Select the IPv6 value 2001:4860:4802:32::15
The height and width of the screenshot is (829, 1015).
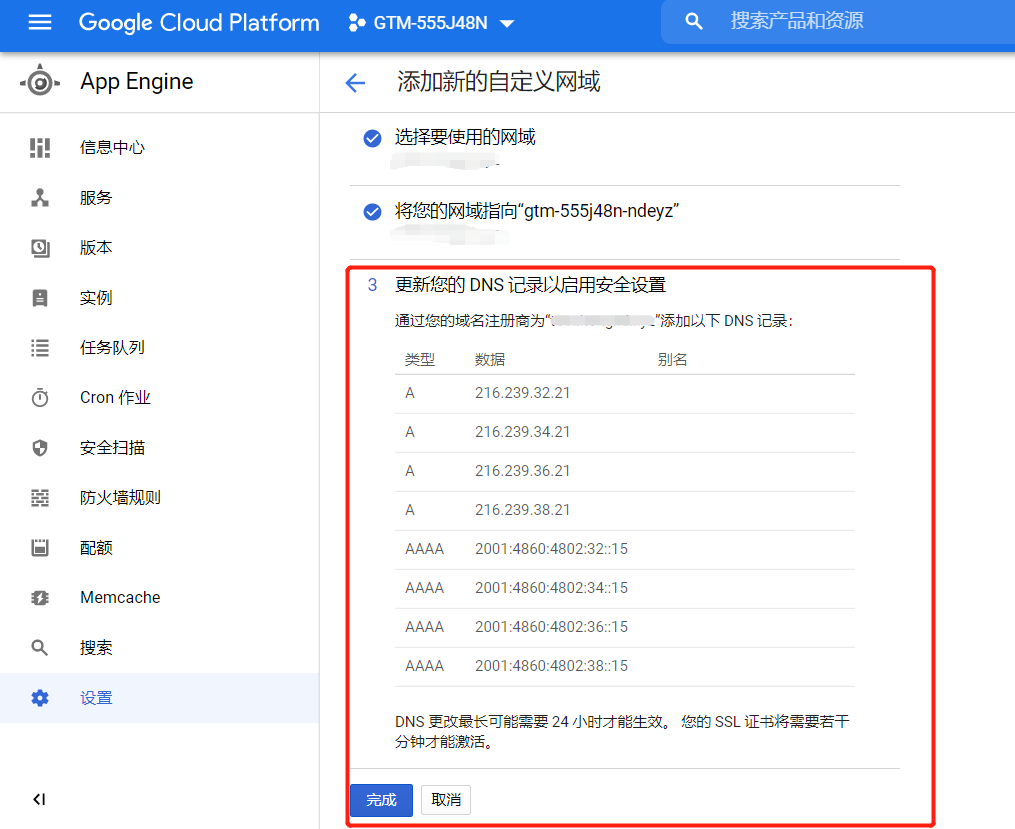click(552, 549)
